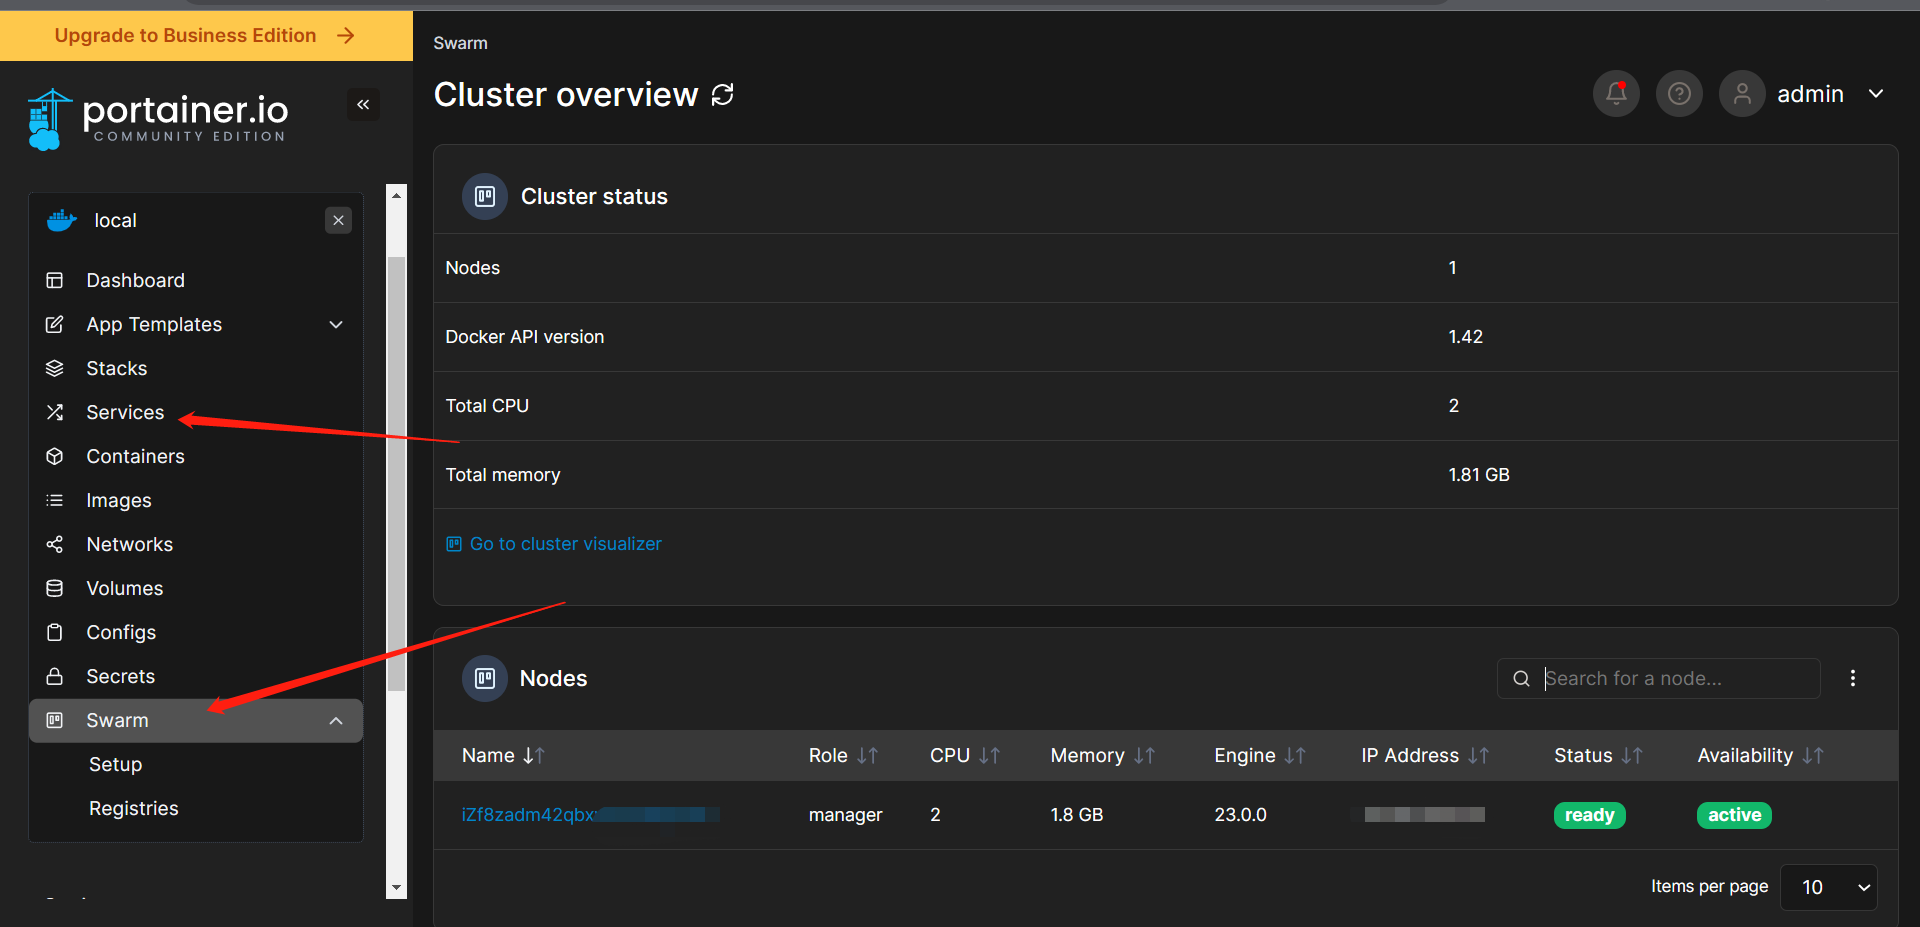The height and width of the screenshot is (927, 1920).
Task: Click the portainer.io logo
Action: coord(158,119)
